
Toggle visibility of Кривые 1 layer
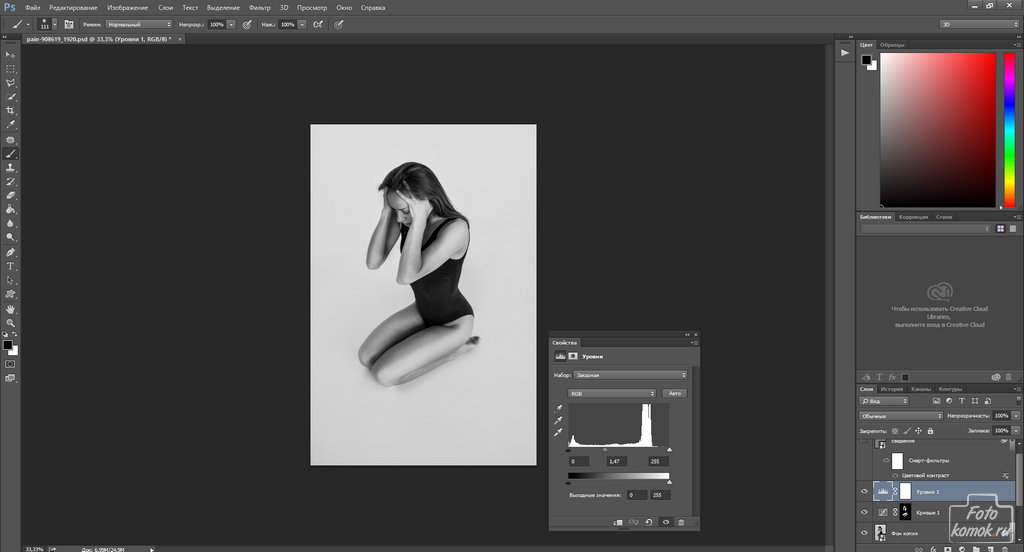(865, 512)
